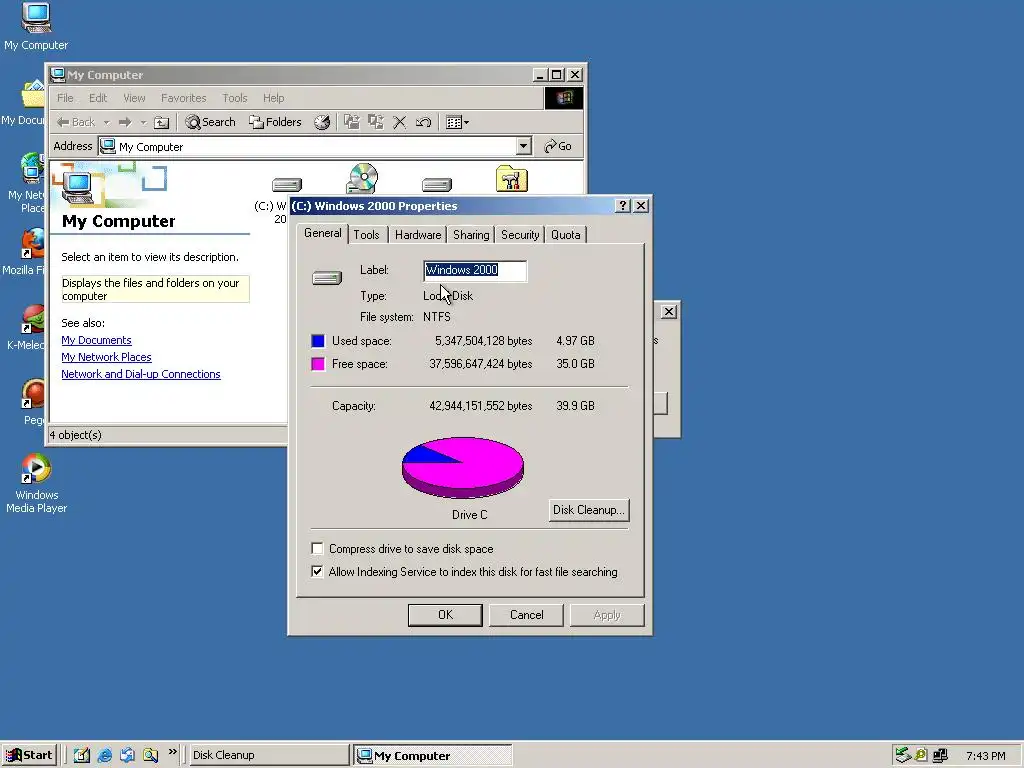Expand the Address bar dropdown
This screenshot has height=768, width=1024.
tap(523, 146)
